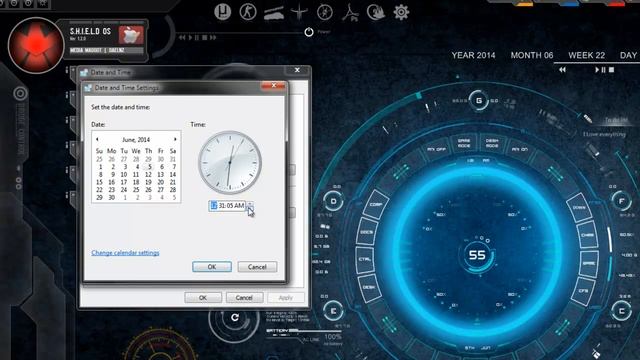
Task: Click the June, 2014 calendar header
Action: click(x=136, y=140)
